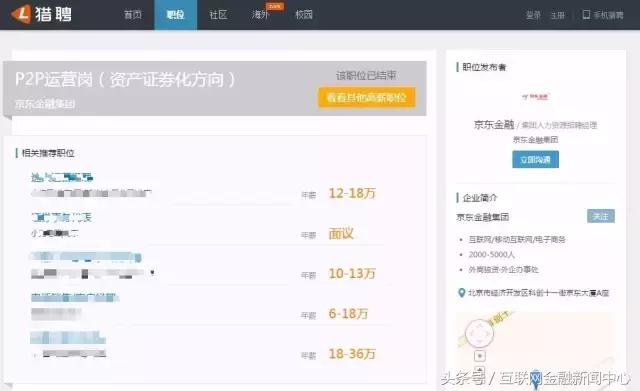The height and width of the screenshot is (391, 640).
Task: Click the 注册 link
Action: click(x=558, y=15)
